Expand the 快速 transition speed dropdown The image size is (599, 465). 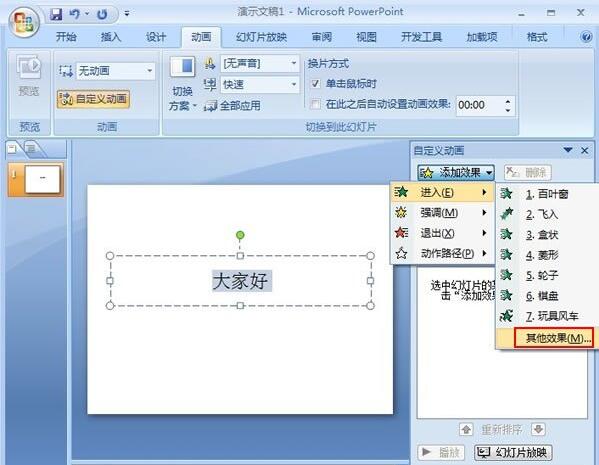[293, 84]
